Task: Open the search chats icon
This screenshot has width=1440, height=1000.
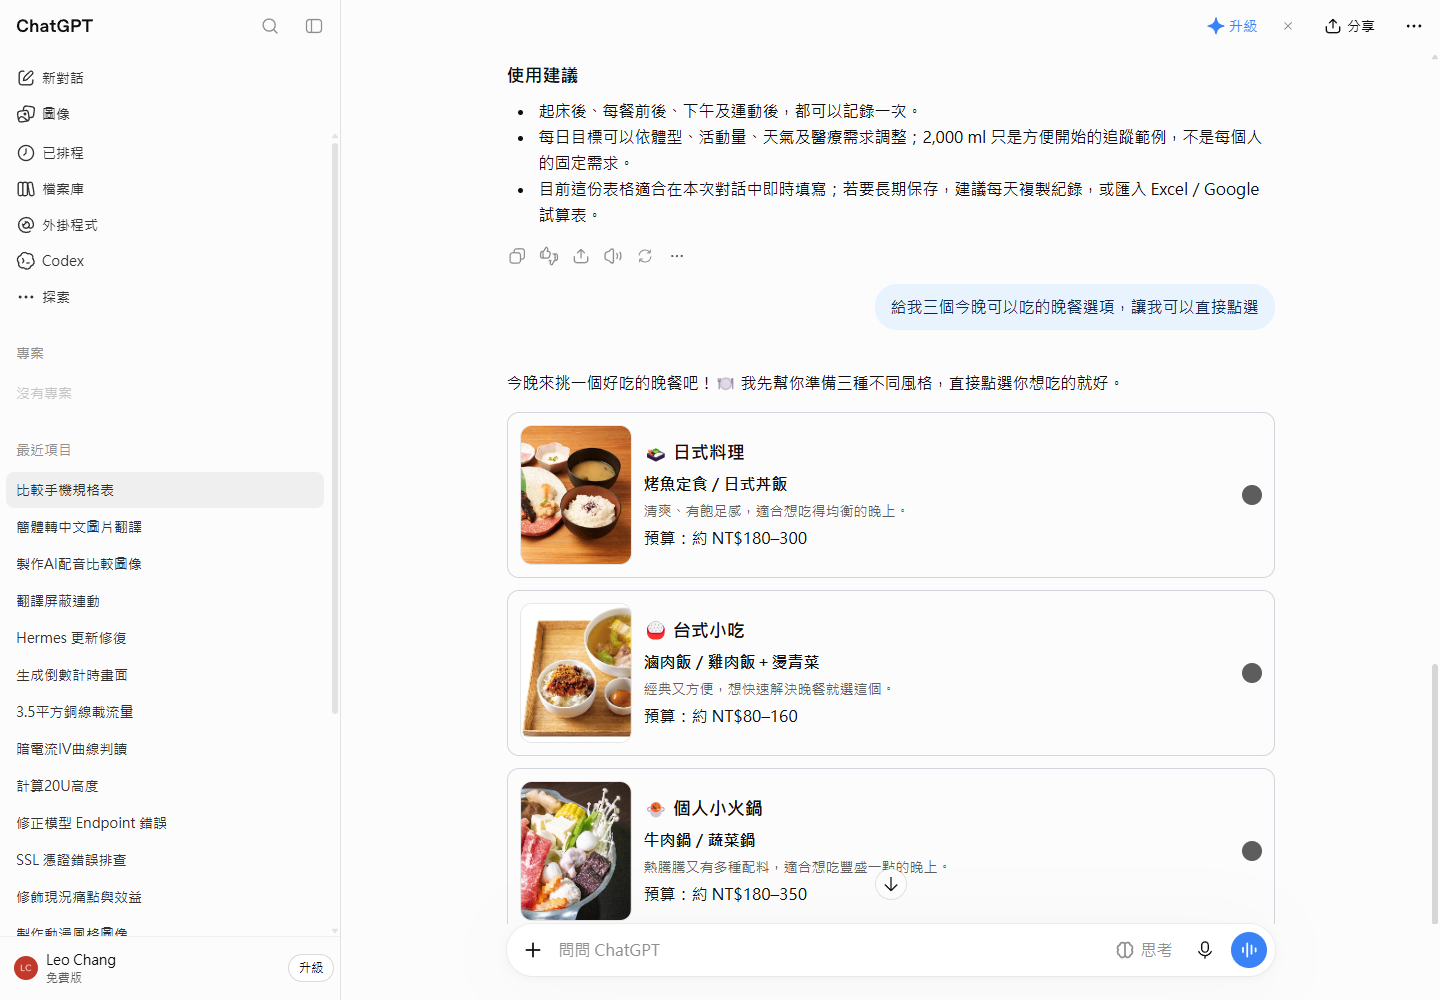Action: (270, 26)
